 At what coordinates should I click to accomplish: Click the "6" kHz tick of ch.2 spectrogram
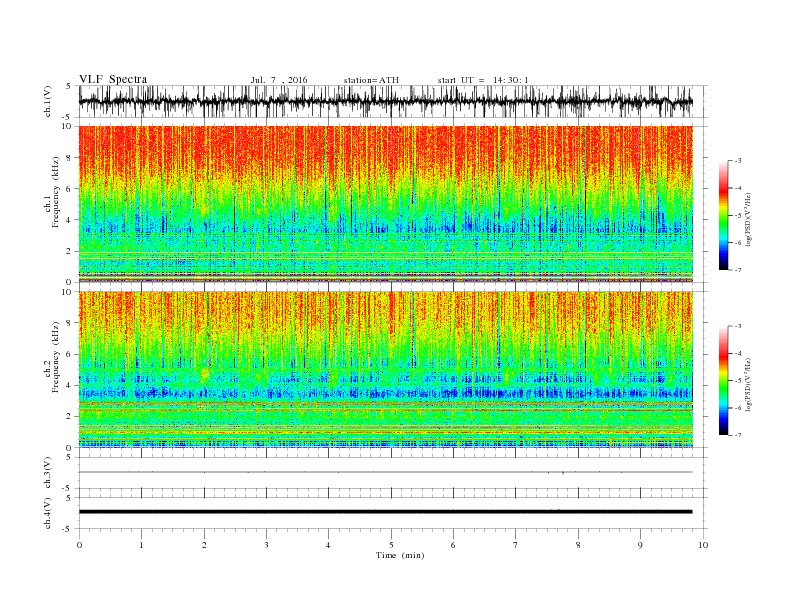(x=69, y=354)
